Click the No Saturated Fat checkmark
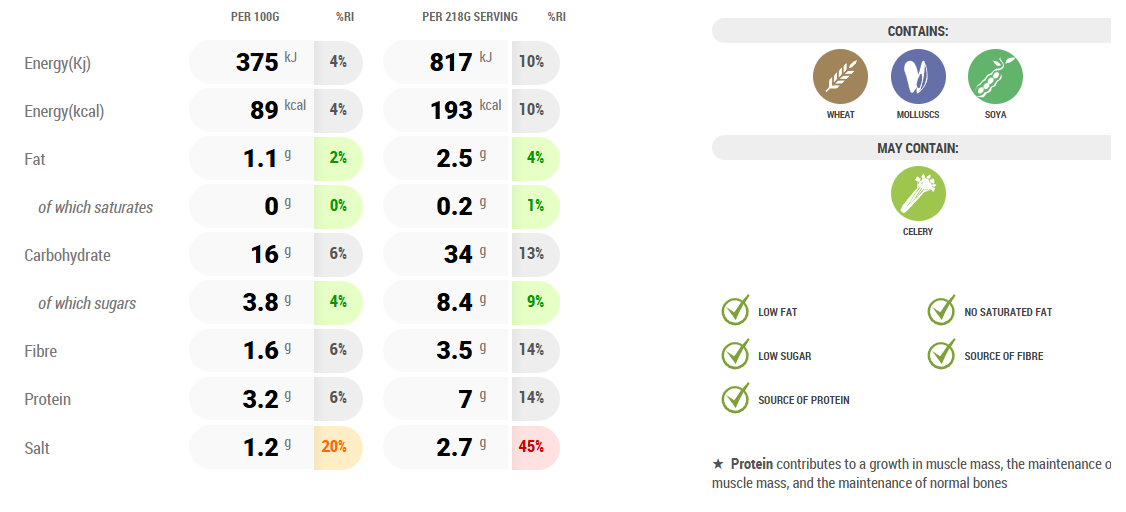1126x512 pixels. click(941, 312)
